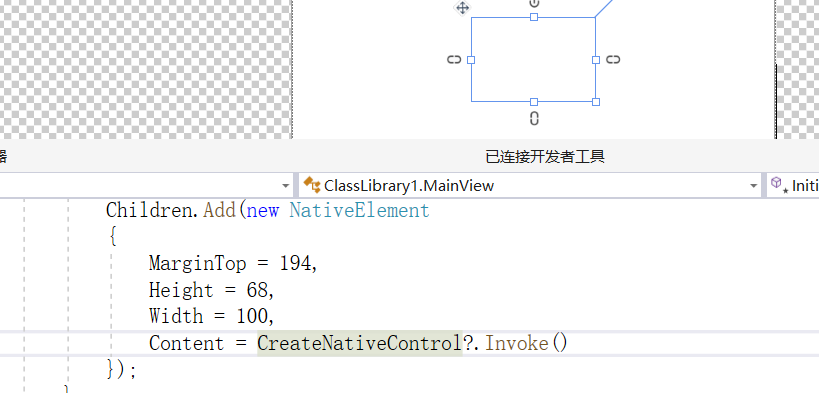The height and width of the screenshot is (393, 819).
Task: Click the 'Height = 68,' line
Action: (212, 290)
